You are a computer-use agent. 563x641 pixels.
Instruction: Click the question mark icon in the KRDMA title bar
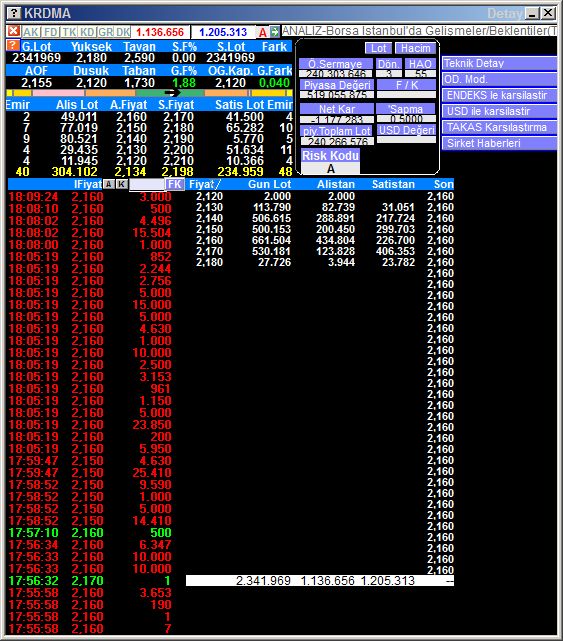click(x=14, y=13)
